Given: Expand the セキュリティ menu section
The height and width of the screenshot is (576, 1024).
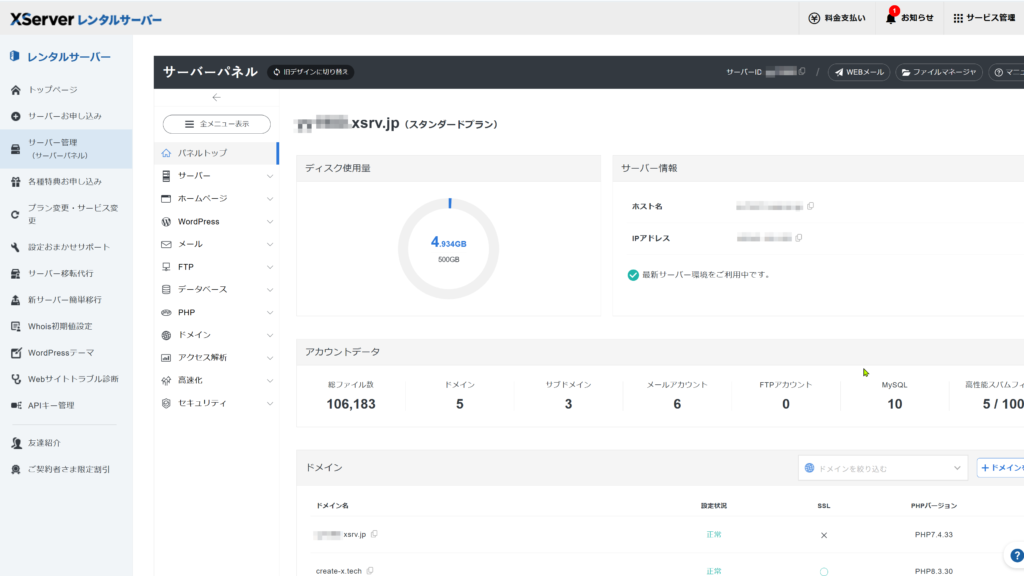Looking at the screenshot, I should 216,403.
